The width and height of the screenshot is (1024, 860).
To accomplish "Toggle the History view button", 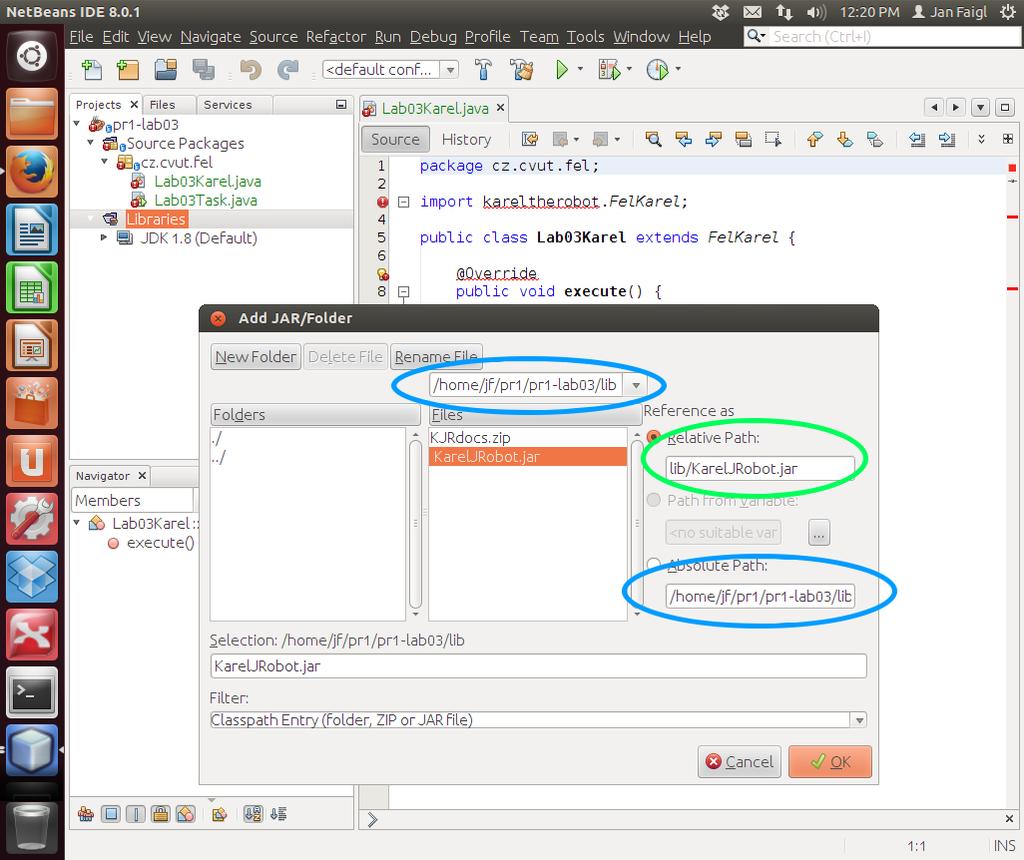I will pos(466,139).
